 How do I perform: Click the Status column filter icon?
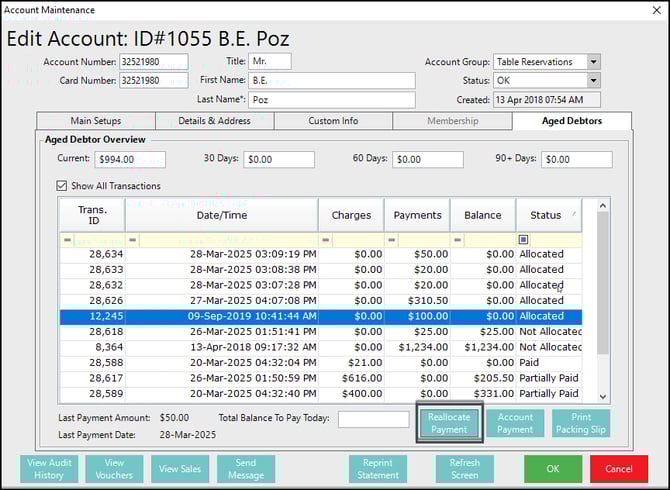point(524,240)
